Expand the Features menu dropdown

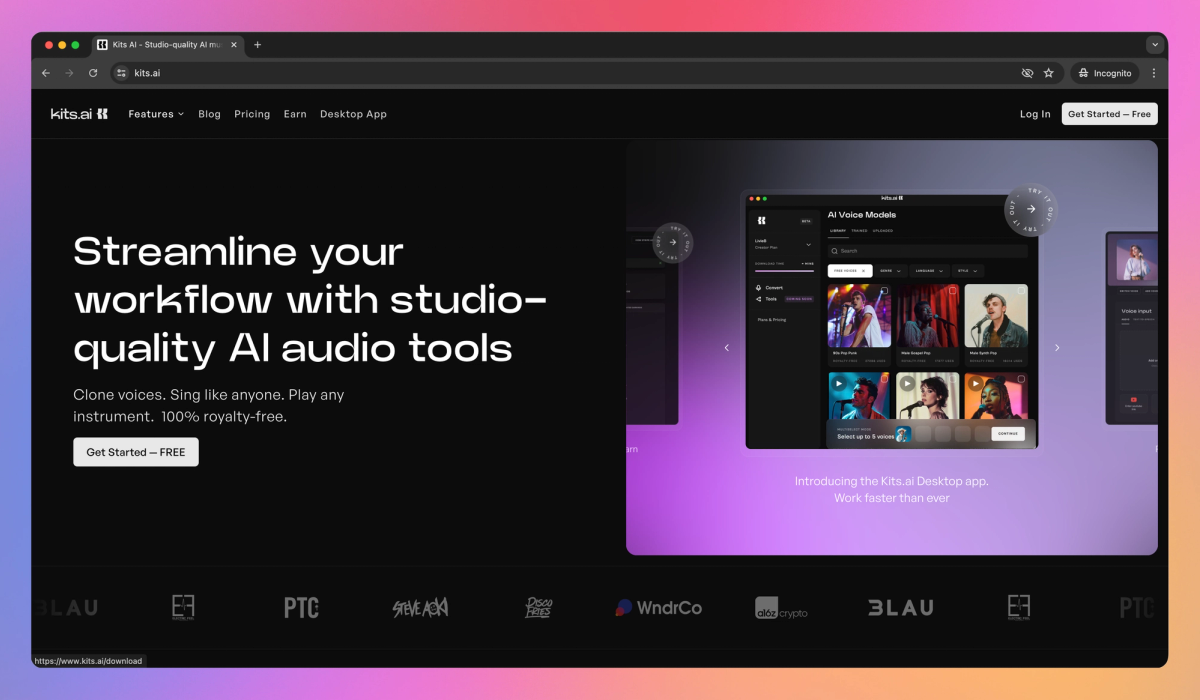156,114
